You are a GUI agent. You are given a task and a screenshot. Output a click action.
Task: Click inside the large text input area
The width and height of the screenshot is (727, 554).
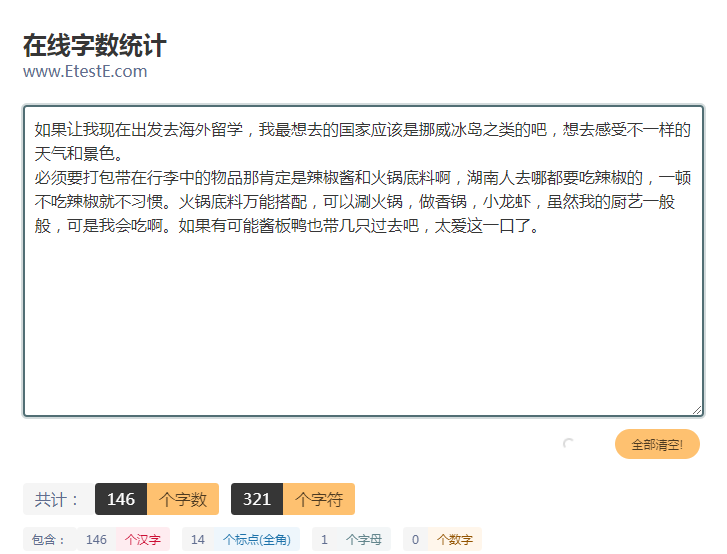(364, 261)
